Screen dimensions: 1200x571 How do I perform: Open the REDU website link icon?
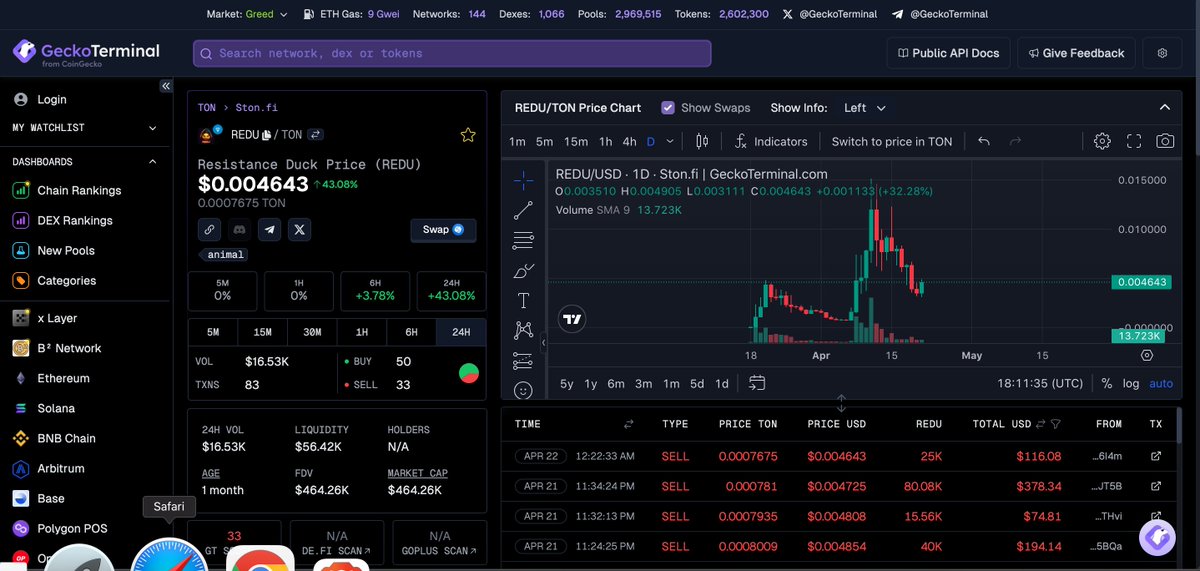(x=209, y=230)
